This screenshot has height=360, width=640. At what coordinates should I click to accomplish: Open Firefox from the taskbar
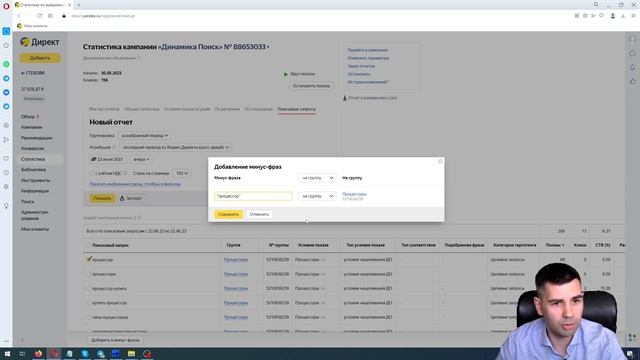pyautogui.click(x=38, y=353)
